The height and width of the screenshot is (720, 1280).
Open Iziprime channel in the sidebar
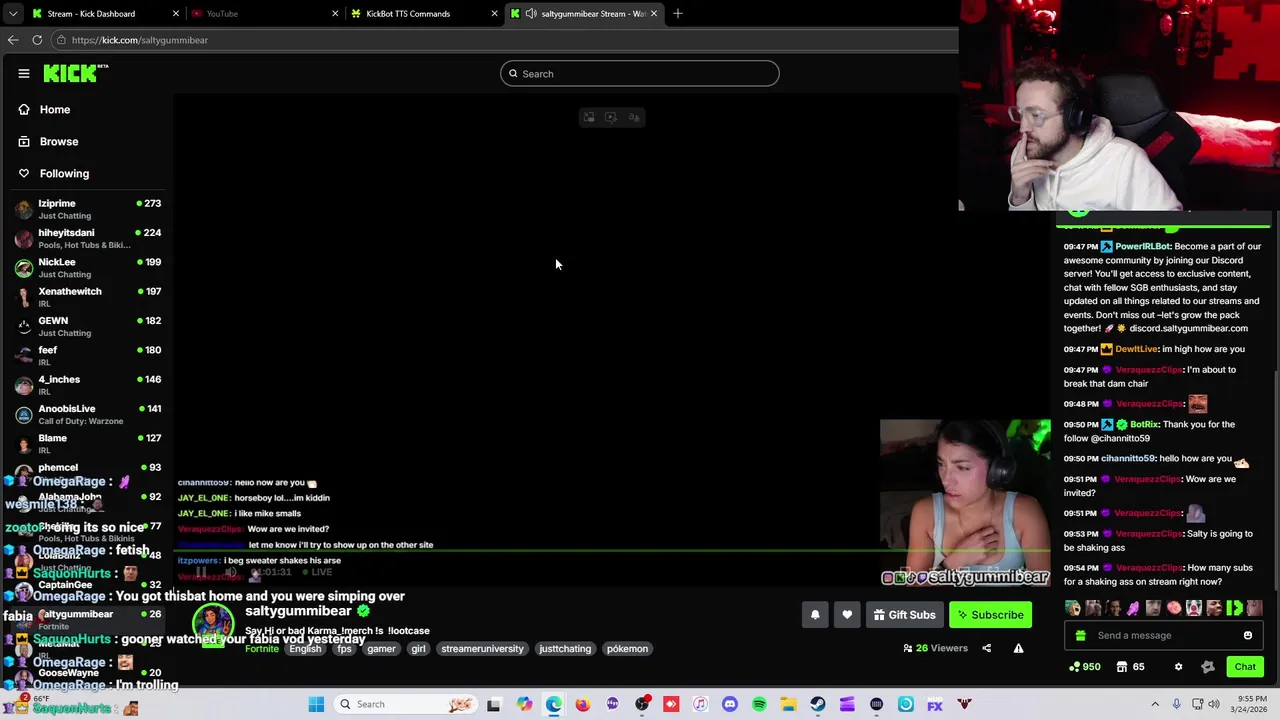(x=88, y=209)
